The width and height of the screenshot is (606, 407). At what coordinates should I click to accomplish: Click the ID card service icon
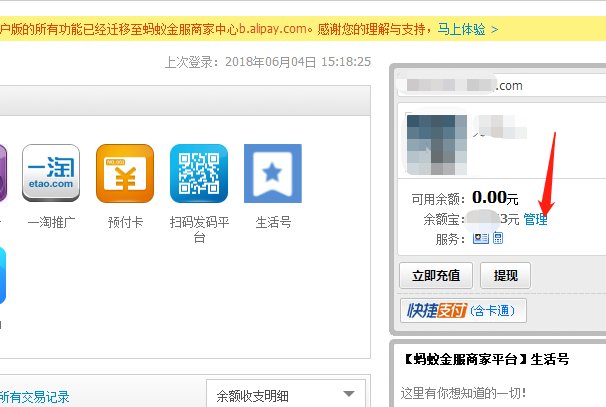pyautogui.click(x=480, y=238)
